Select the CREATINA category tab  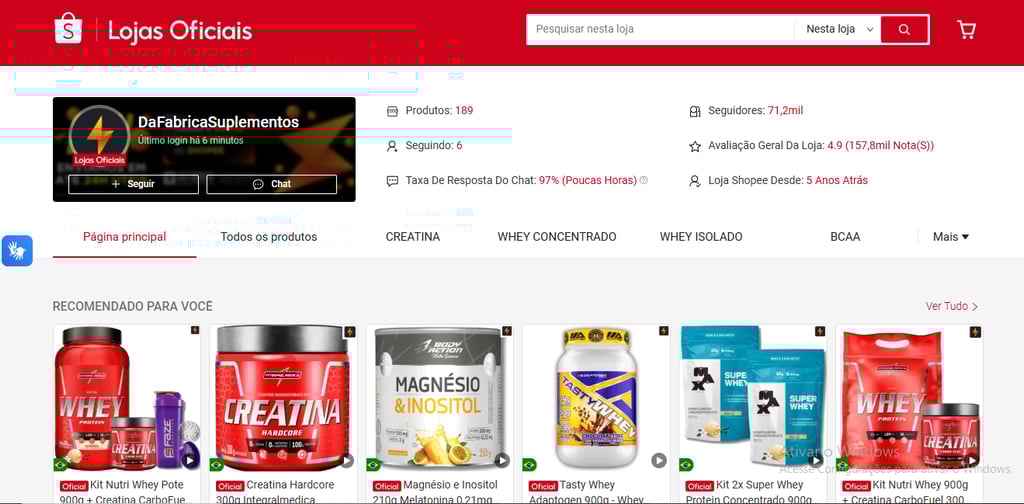[413, 237]
